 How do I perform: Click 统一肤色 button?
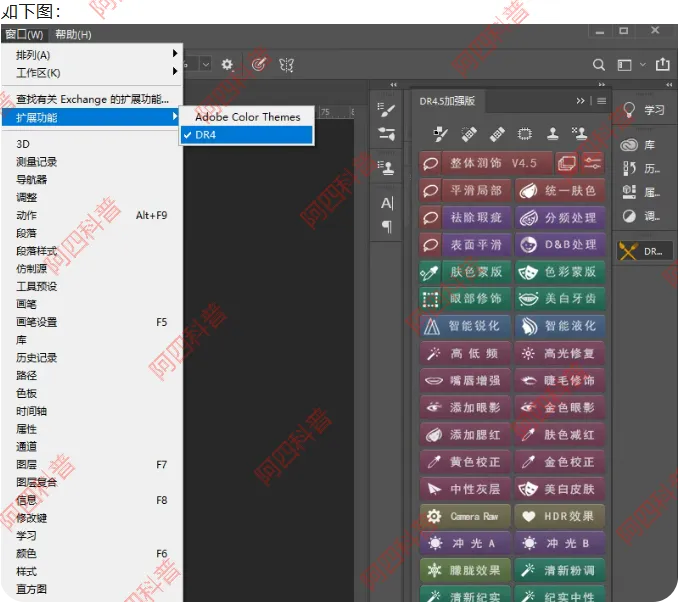coord(560,191)
